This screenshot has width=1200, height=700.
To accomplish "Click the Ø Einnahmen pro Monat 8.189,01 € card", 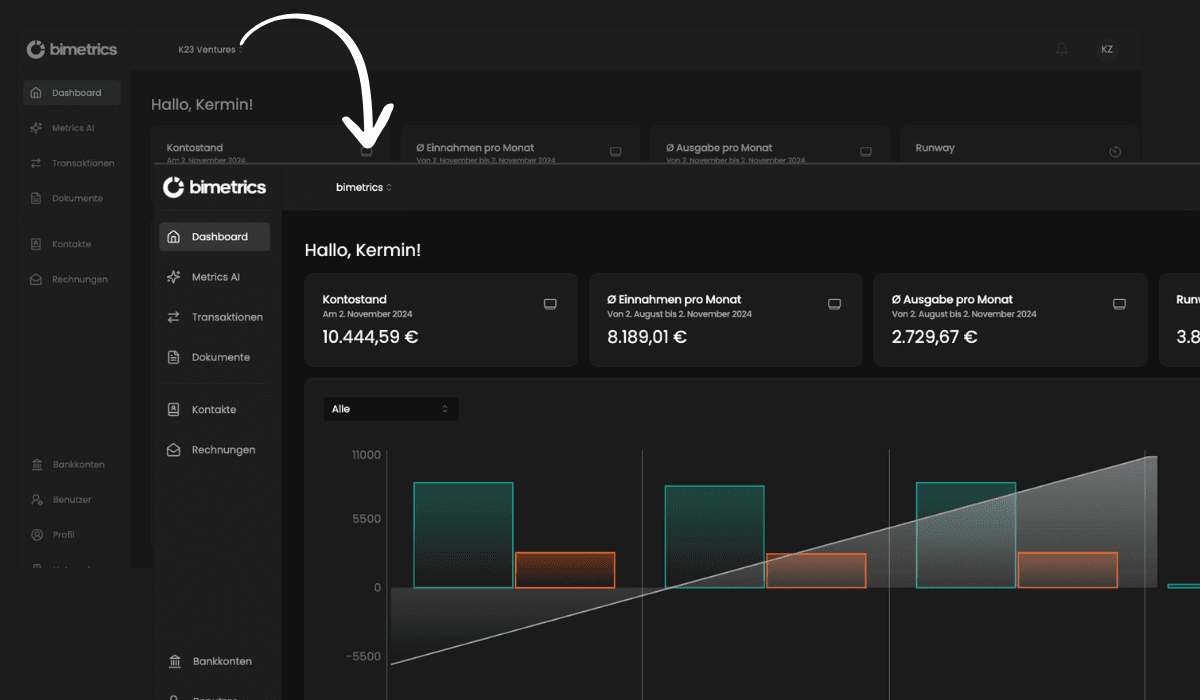I will click(725, 320).
